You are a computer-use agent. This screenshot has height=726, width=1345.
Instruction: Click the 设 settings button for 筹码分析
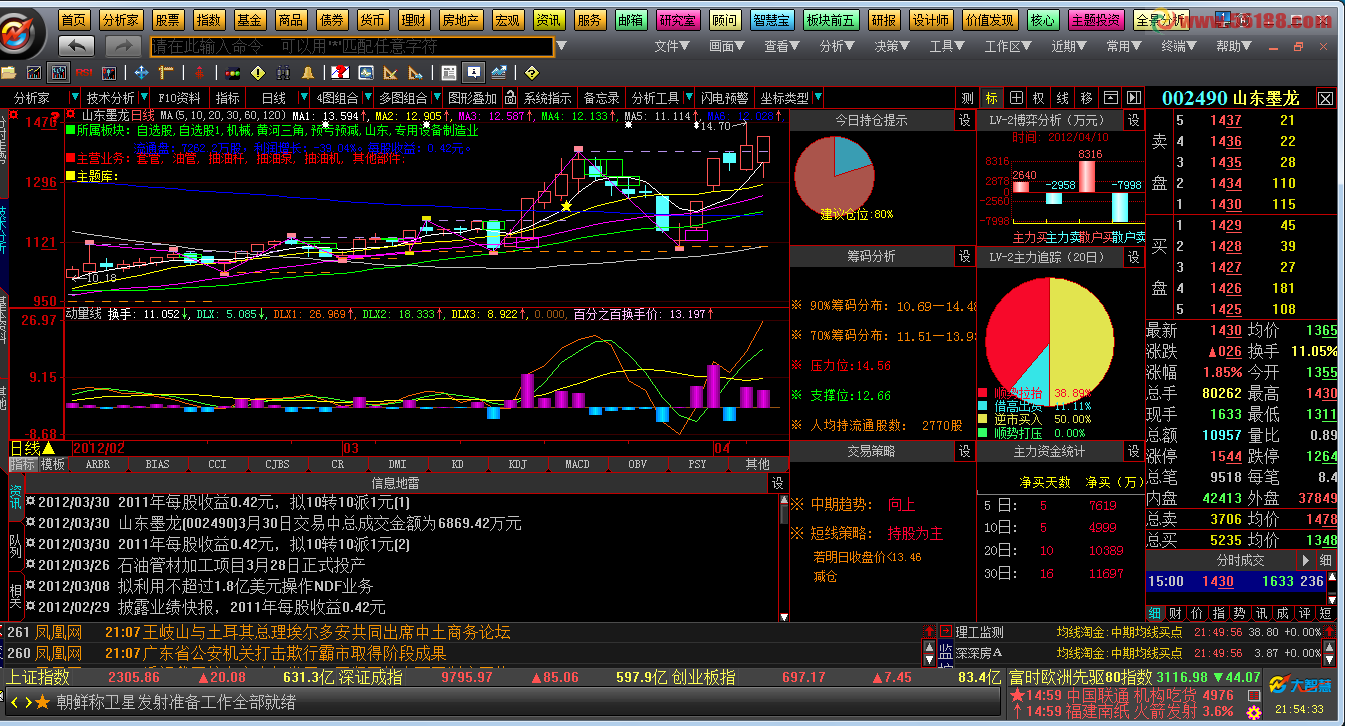coord(964,257)
